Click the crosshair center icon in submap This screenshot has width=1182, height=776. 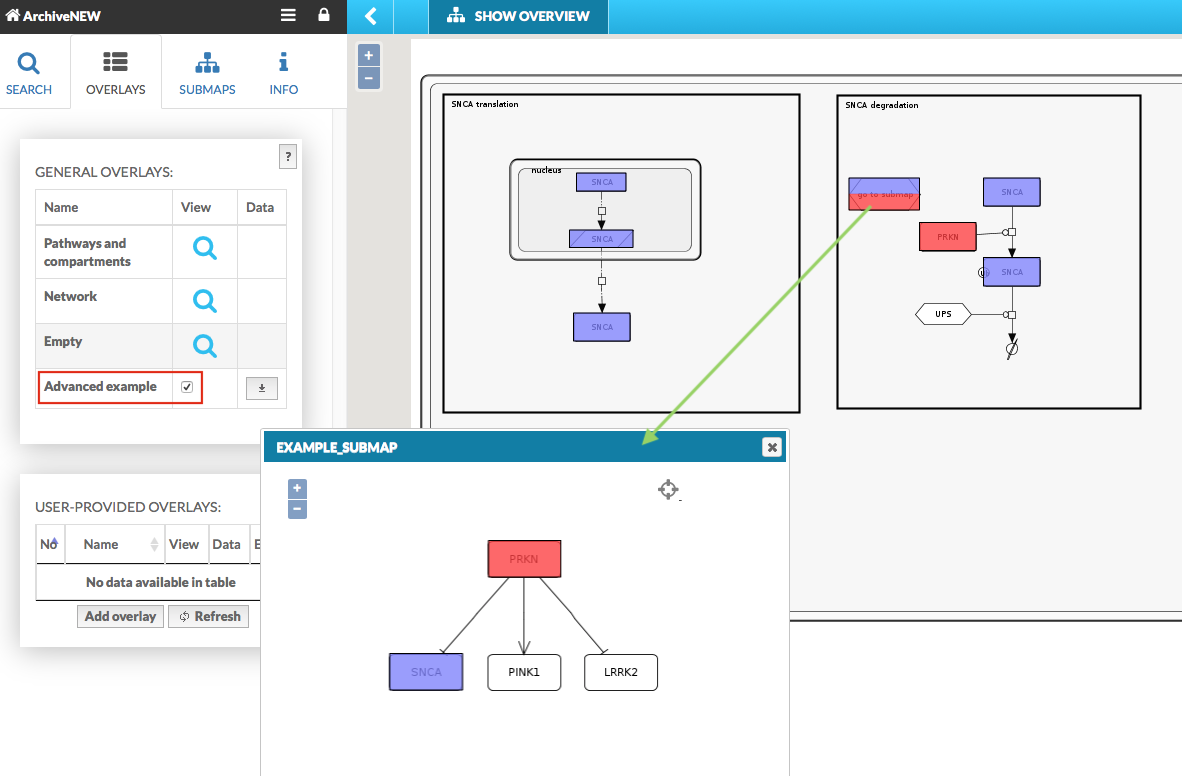click(x=668, y=489)
